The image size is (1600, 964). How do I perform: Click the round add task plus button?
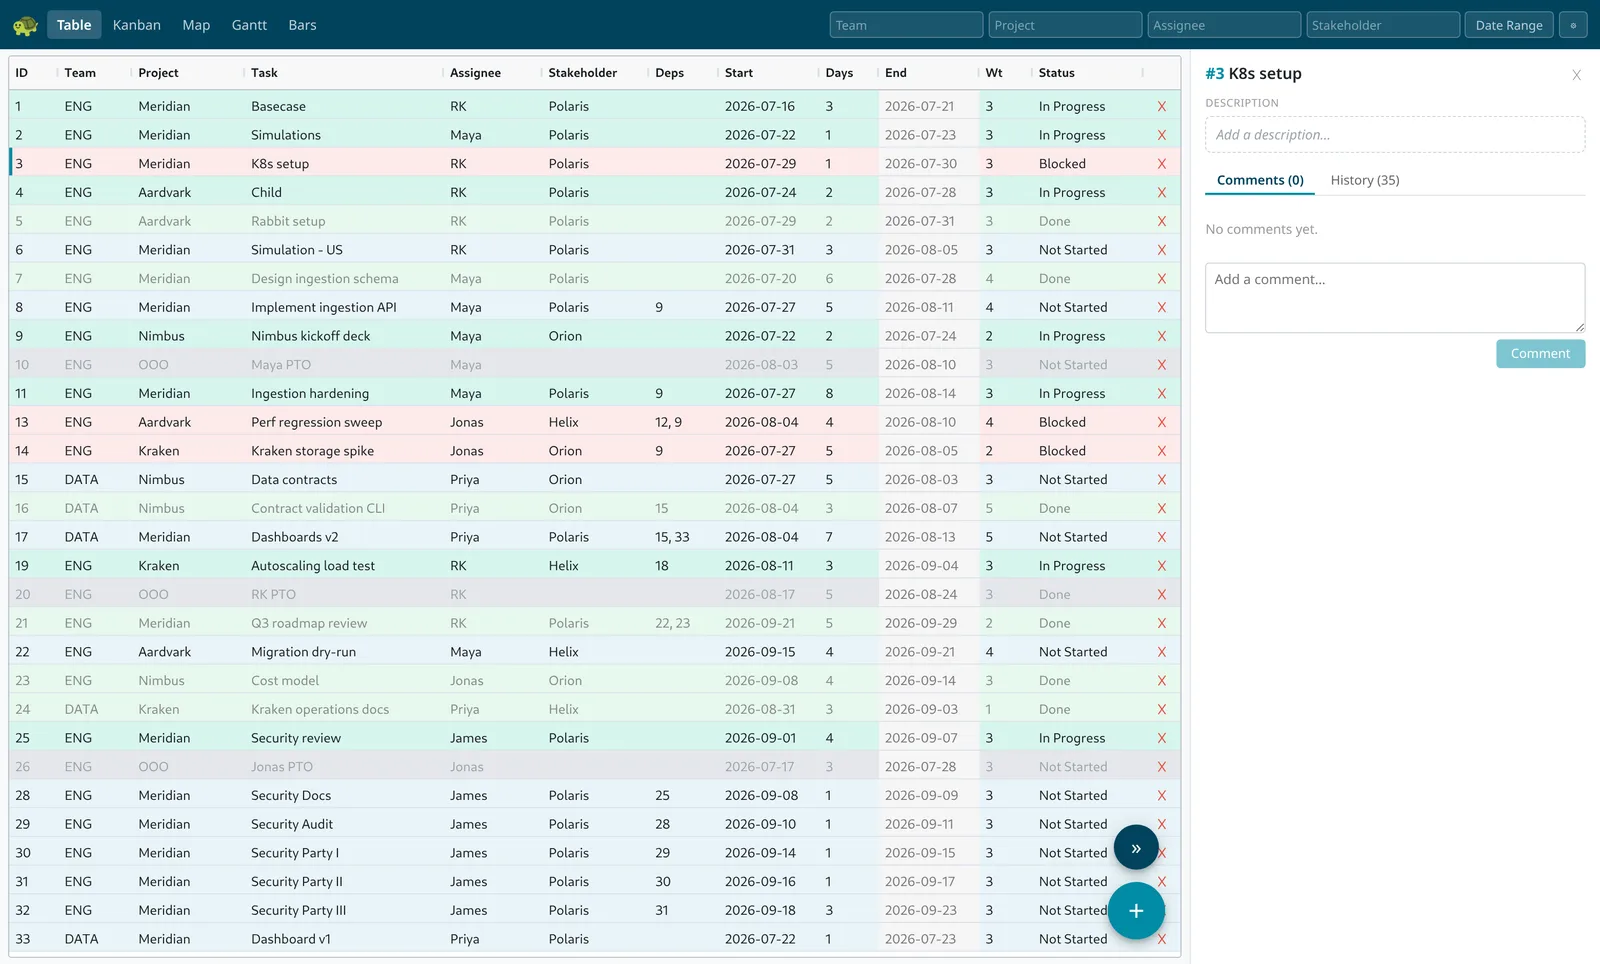(1136, 911)
